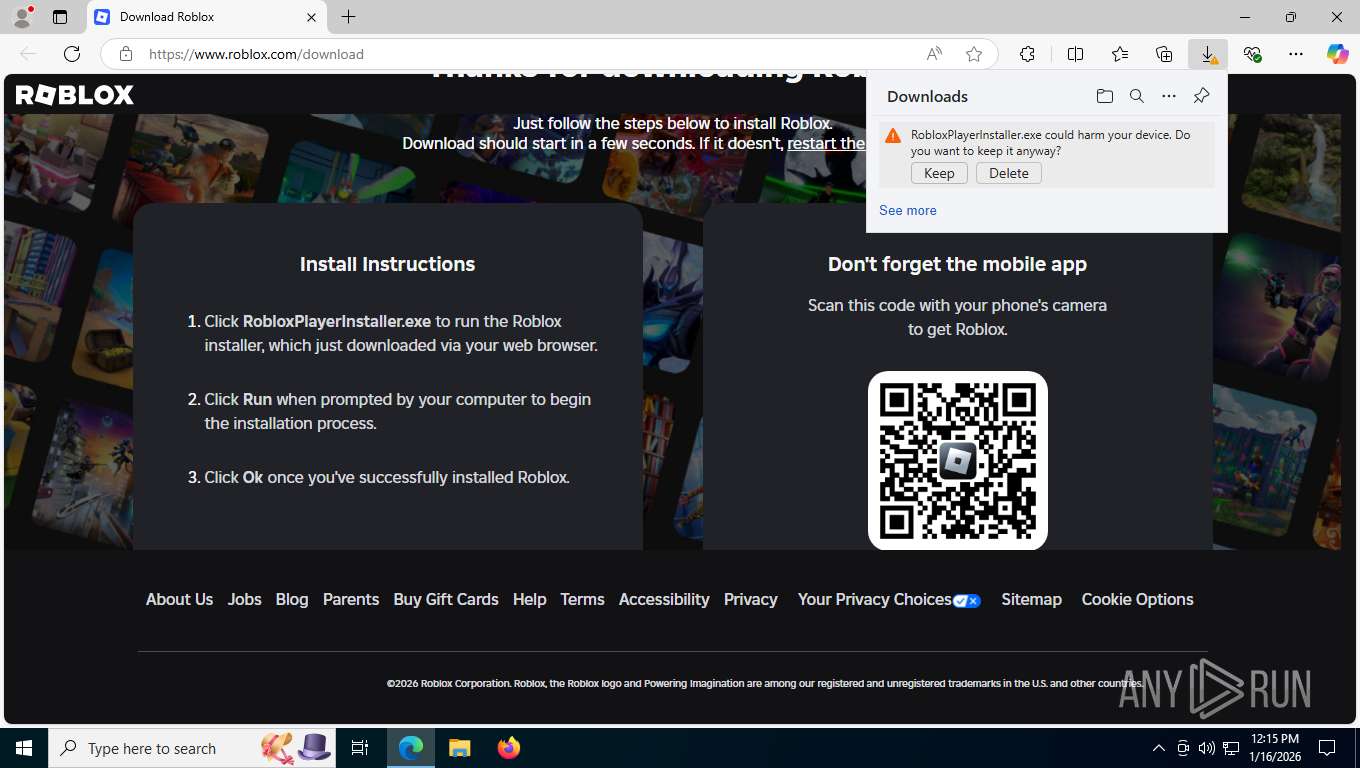Screen dimensions: 1360x768
Task: Open the Collections icon
Action: (1164, 54)
